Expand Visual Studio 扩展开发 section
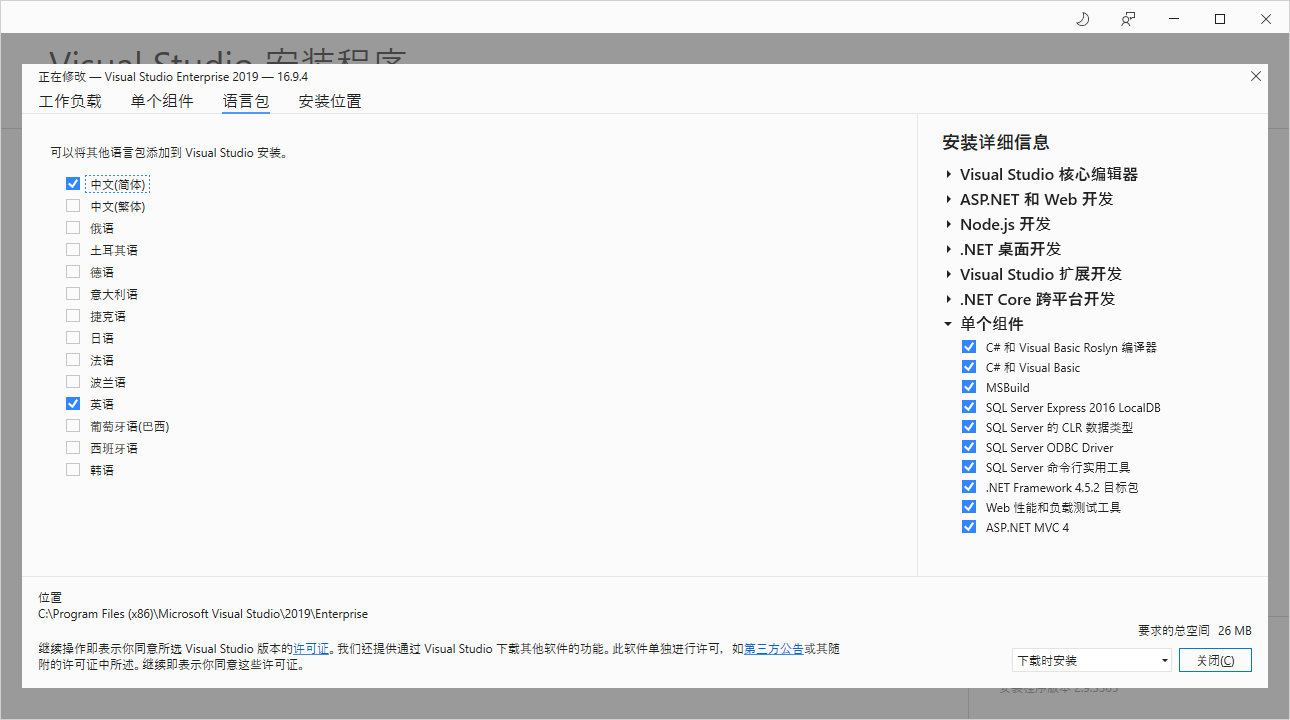Image resolution: width=1290 pixels, height=720 pixels. 948,274
